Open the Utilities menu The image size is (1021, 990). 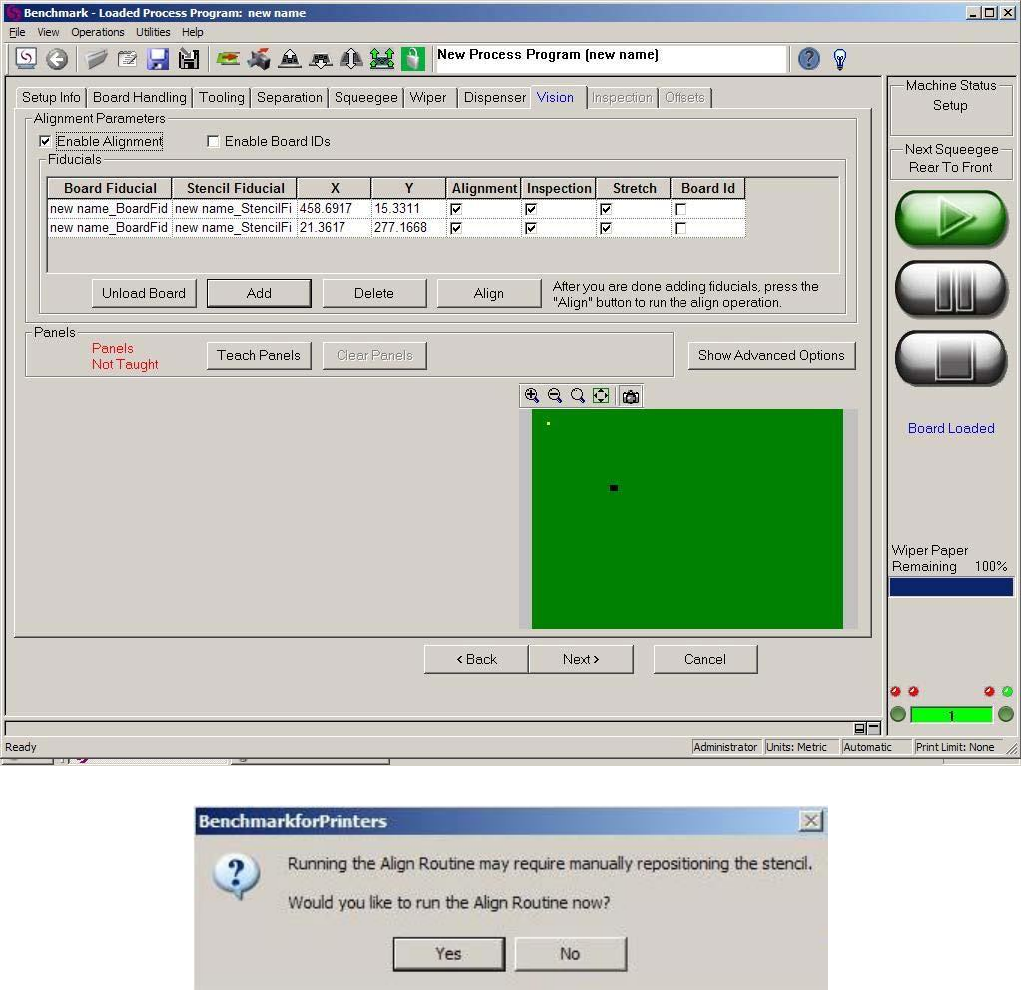pyautogui.click(x=153, y=32)
